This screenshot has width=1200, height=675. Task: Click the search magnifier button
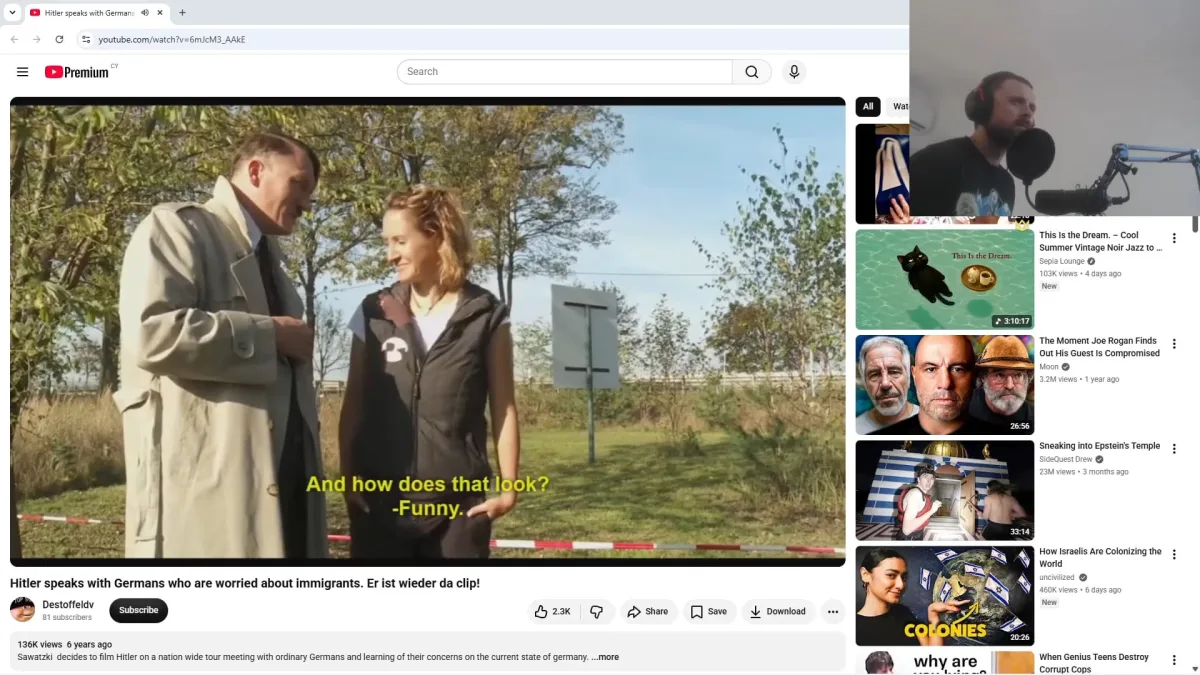(752, 72)
